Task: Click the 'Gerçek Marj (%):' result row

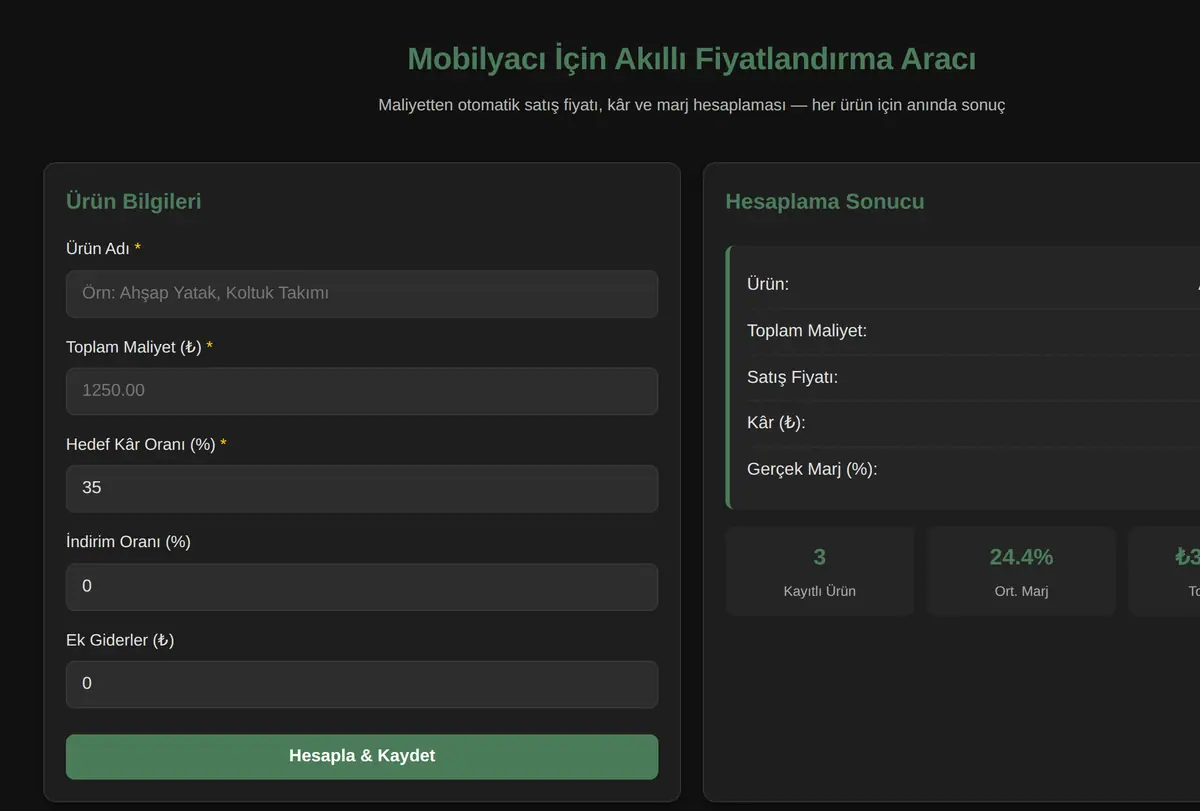Action: tap(973, 469)
